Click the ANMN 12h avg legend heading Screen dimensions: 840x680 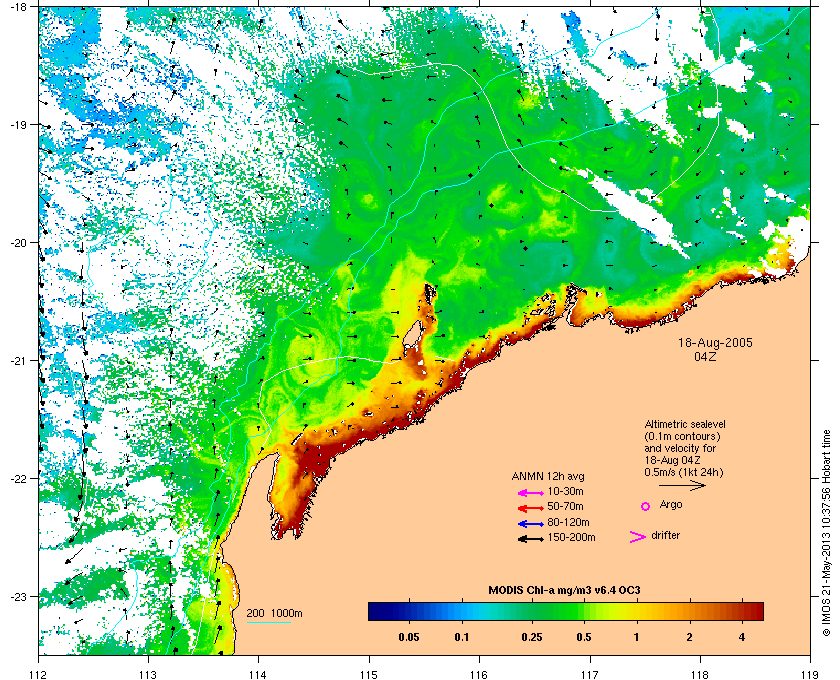coord(548,476)
